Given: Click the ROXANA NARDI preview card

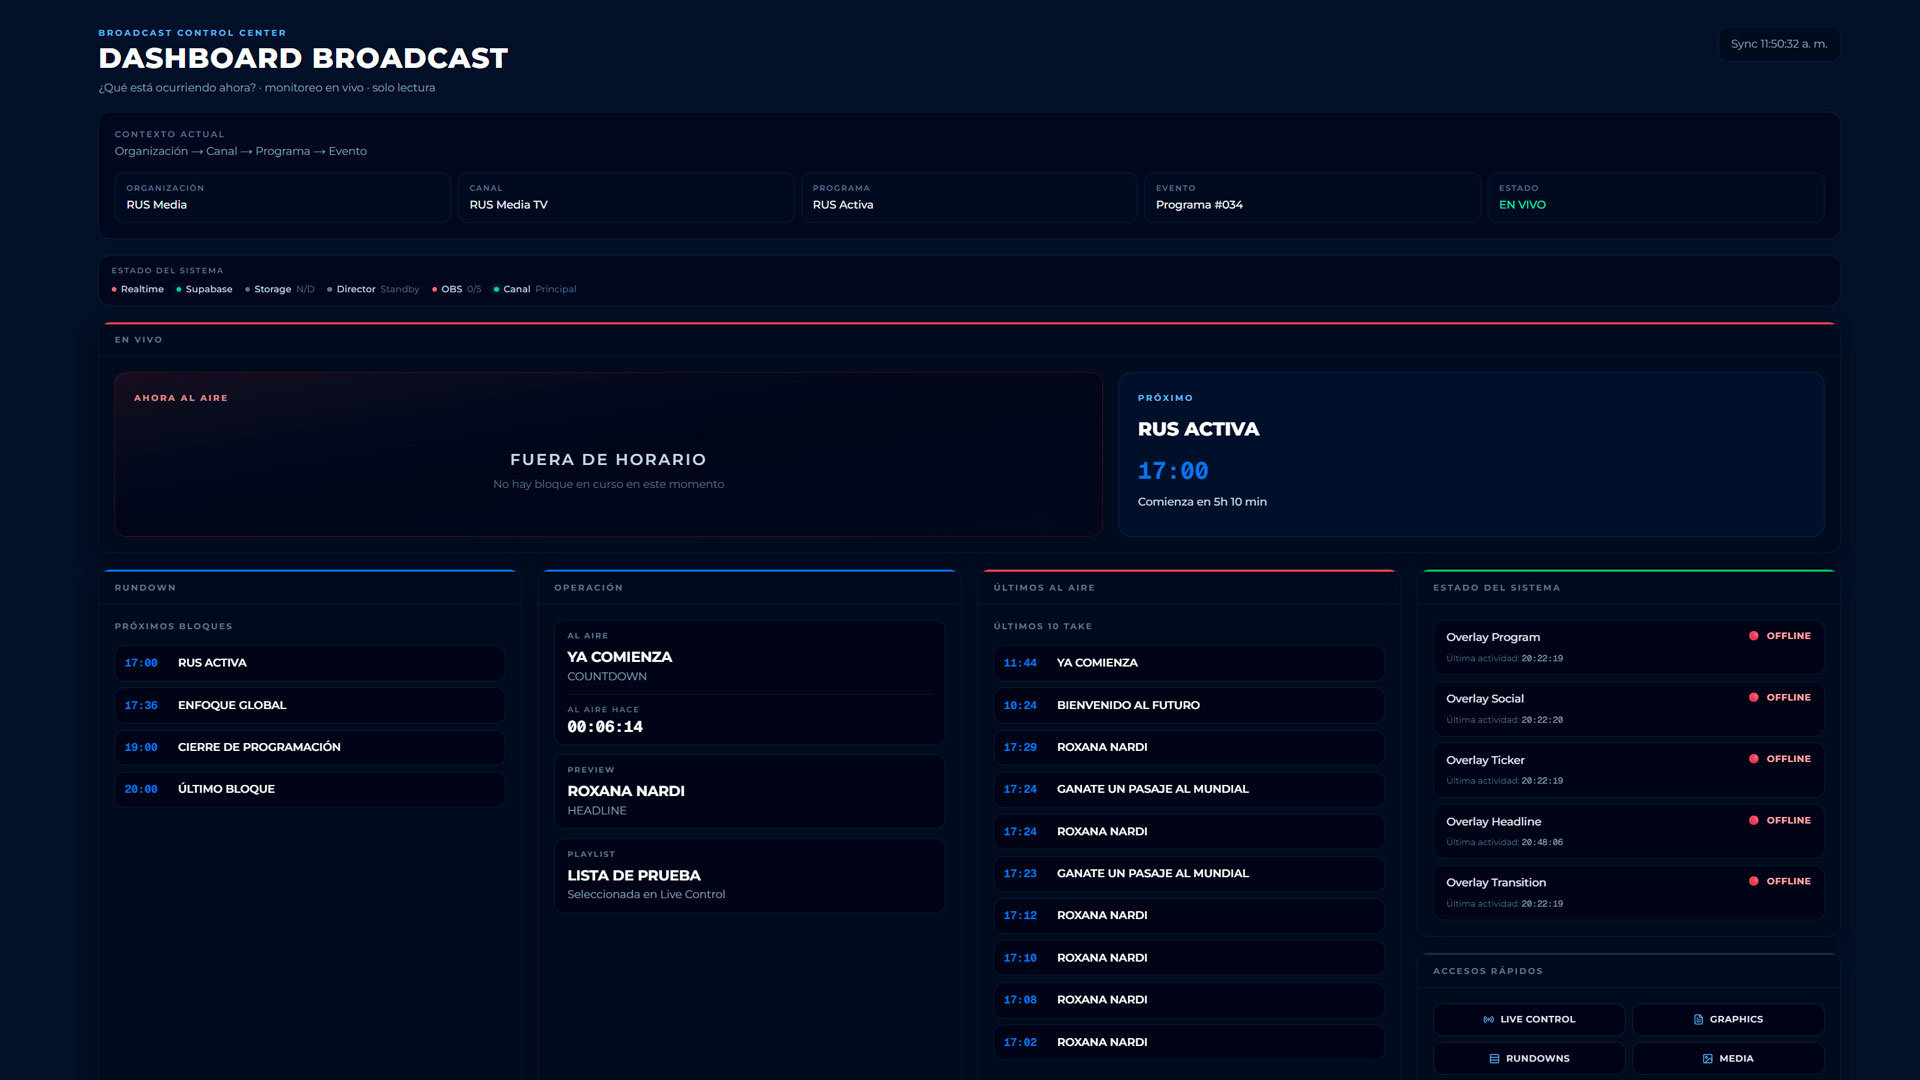Looking at the screenshot, I should point(750,791).
